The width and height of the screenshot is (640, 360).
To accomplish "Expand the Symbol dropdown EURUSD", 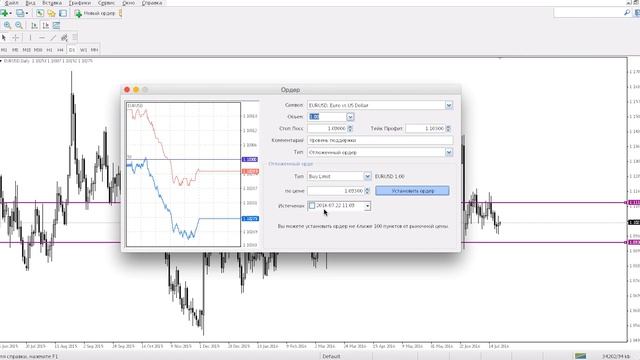I will tap(449, 105).
